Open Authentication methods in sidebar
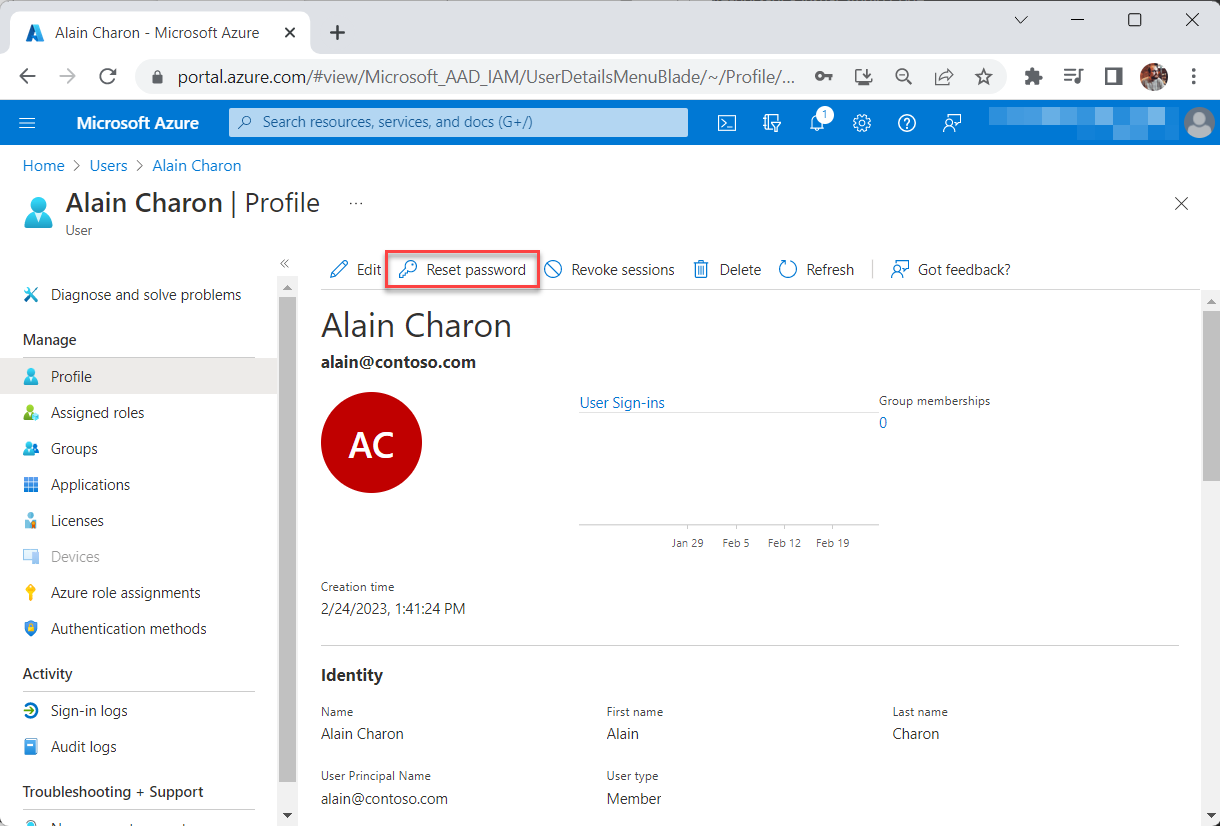The image size is (1220, 826). point(128,629)
